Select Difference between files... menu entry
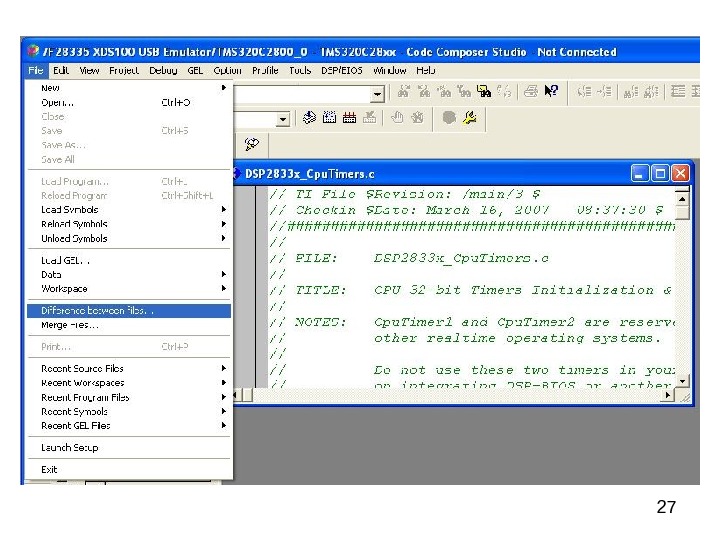The height and width of the screenshot is (540, 720). tap(129, 311)
